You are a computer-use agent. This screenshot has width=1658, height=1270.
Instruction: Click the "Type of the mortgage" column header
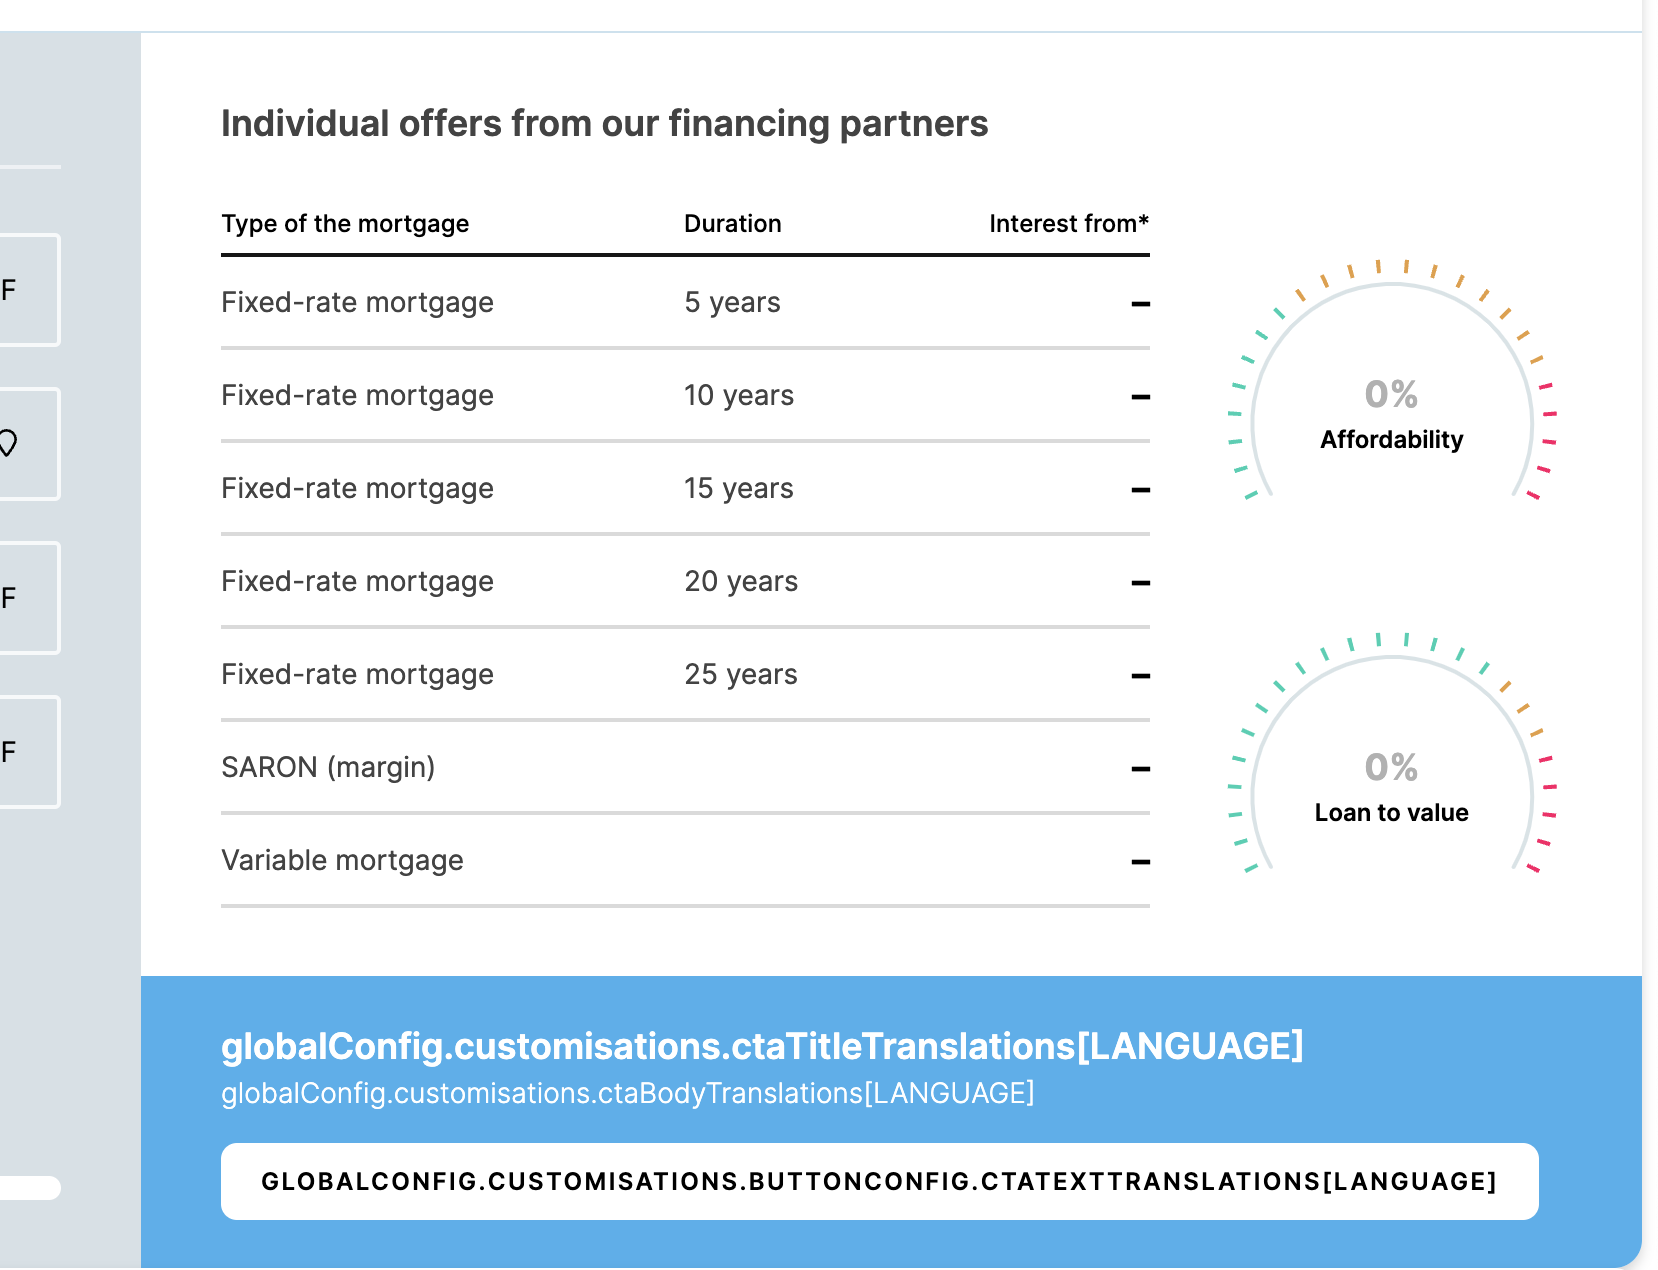click(345, 224)
